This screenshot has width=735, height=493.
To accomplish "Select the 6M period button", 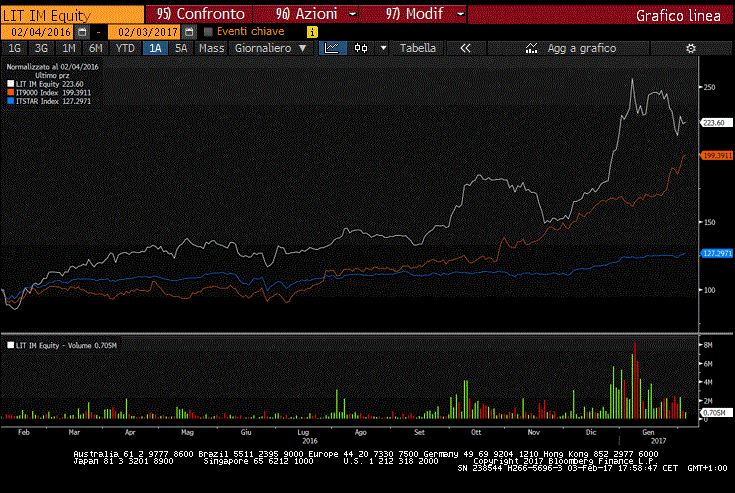I will [95, 48].
